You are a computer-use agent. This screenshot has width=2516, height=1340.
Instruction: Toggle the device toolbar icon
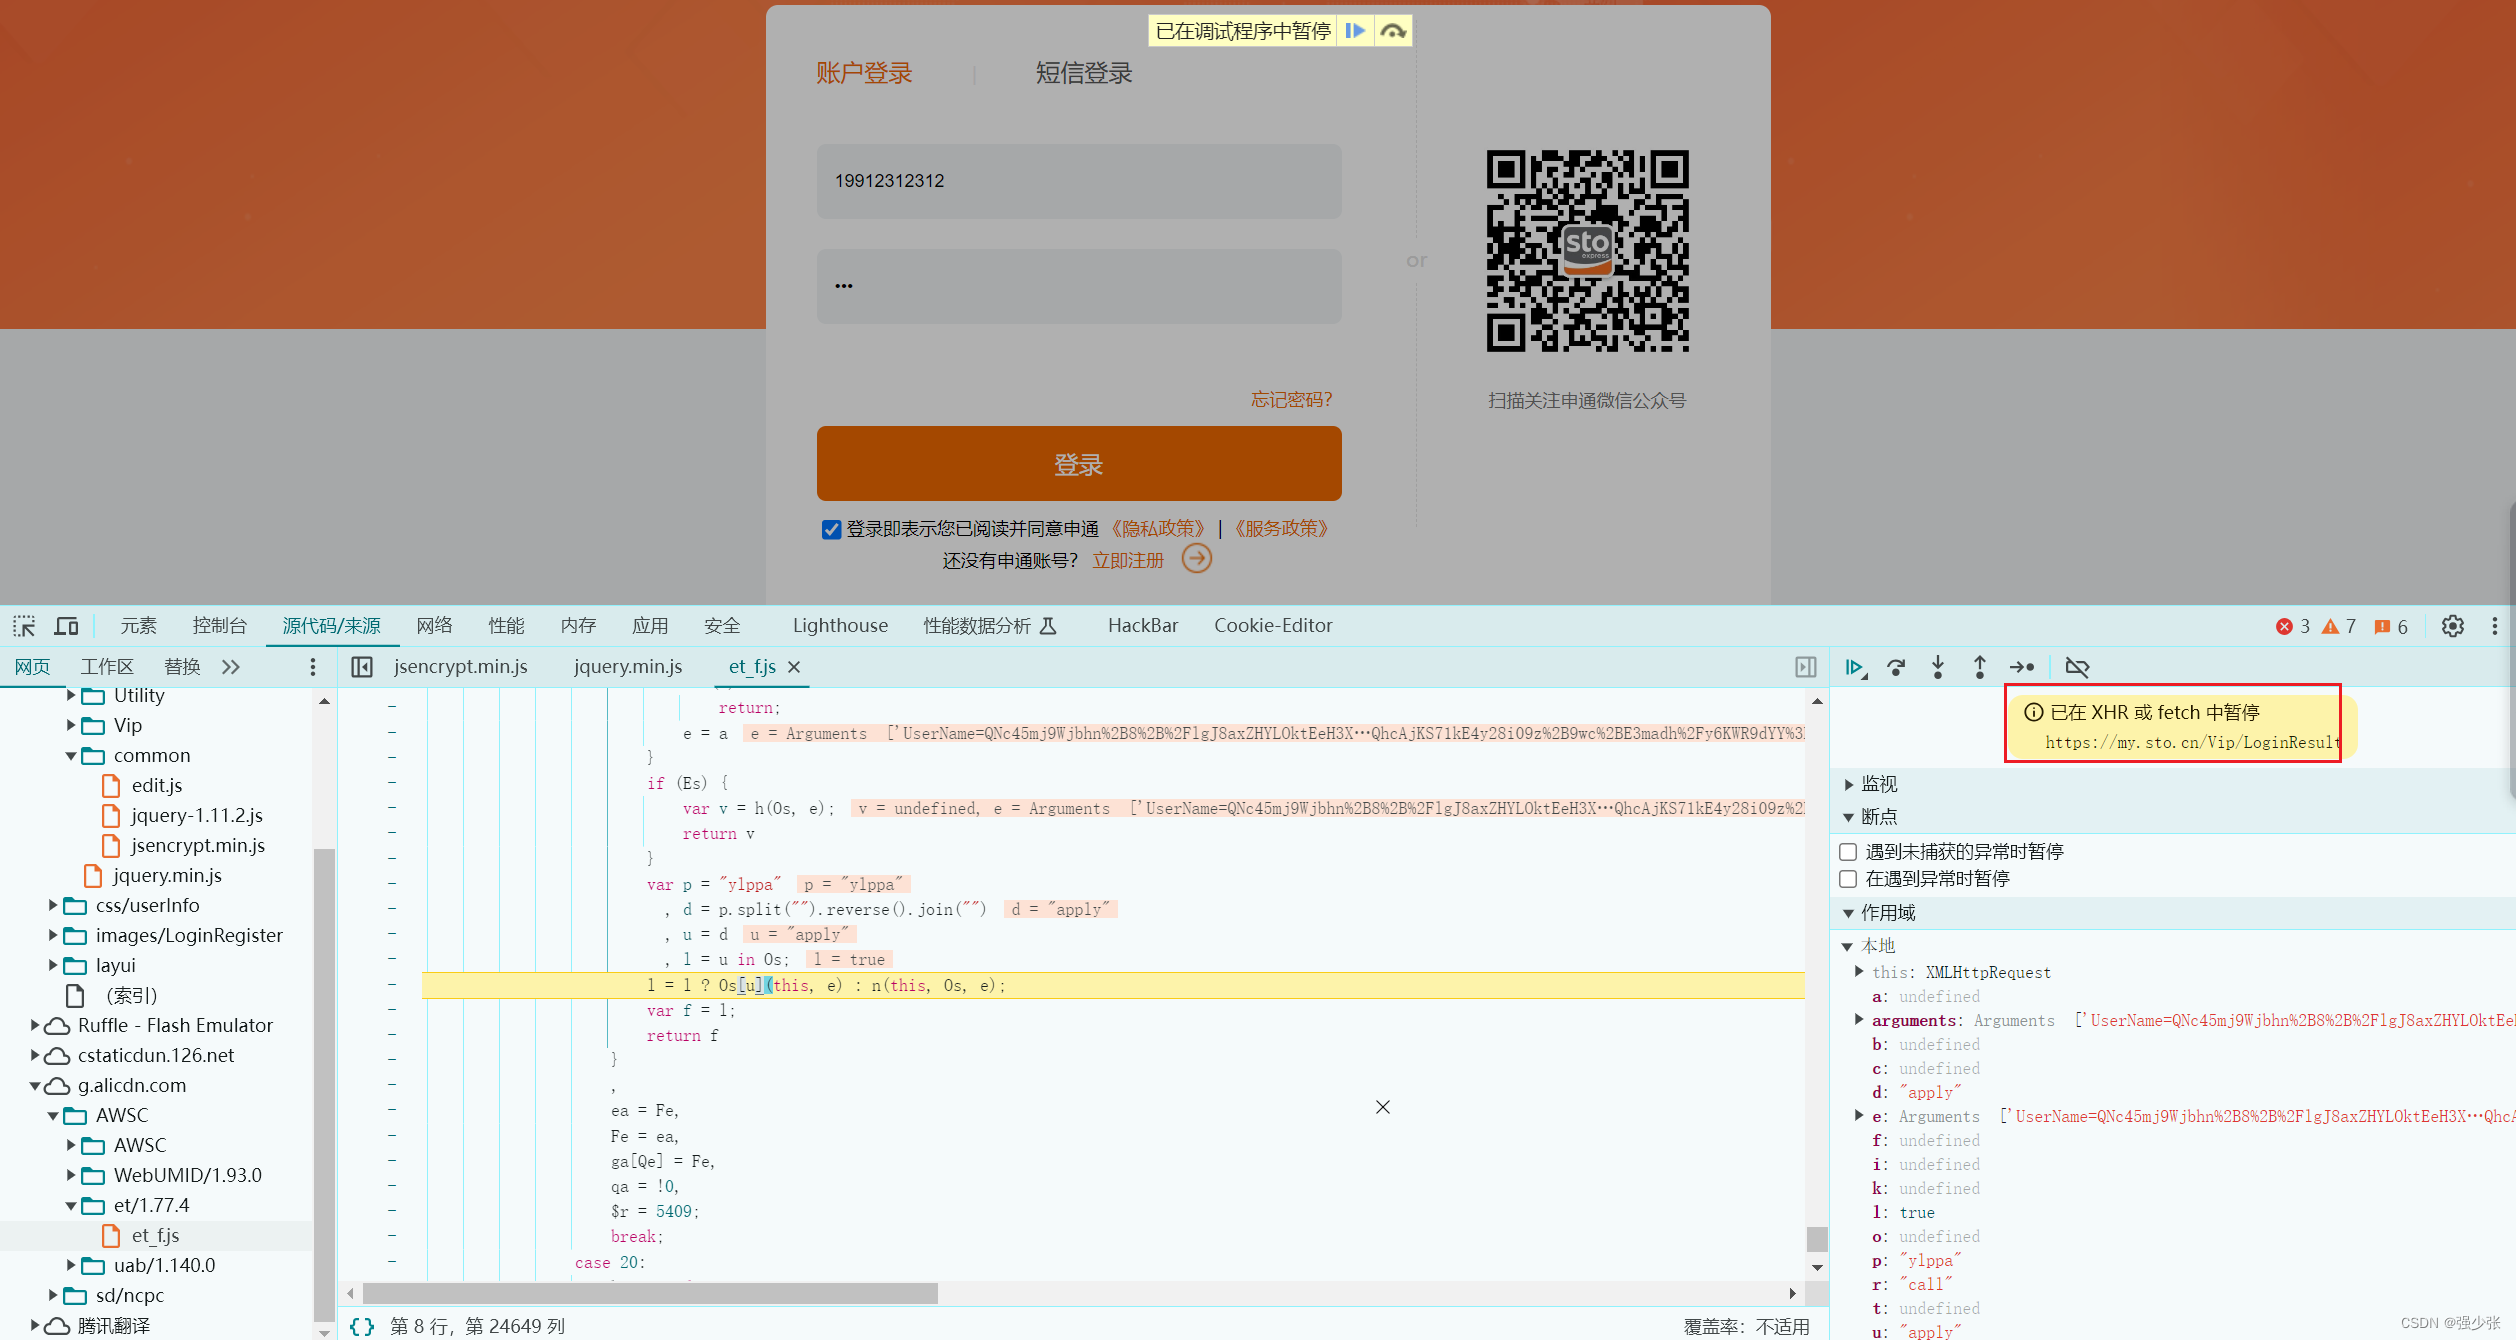66,626
